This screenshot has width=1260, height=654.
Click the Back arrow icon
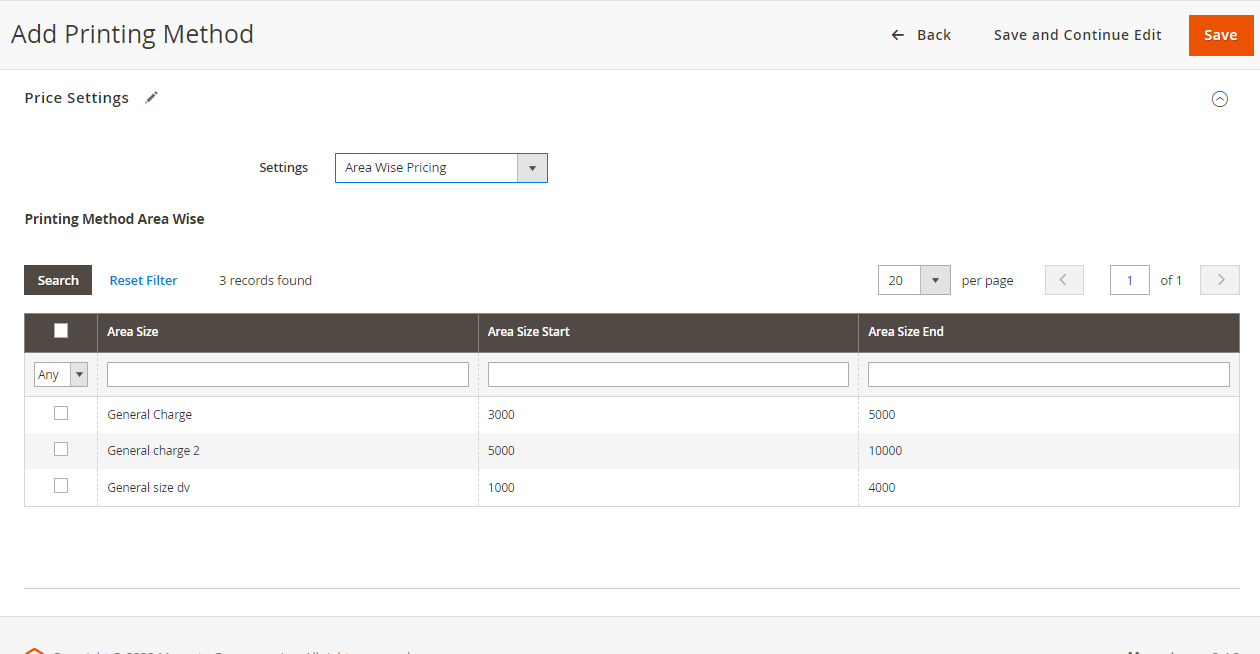point(898,35)
